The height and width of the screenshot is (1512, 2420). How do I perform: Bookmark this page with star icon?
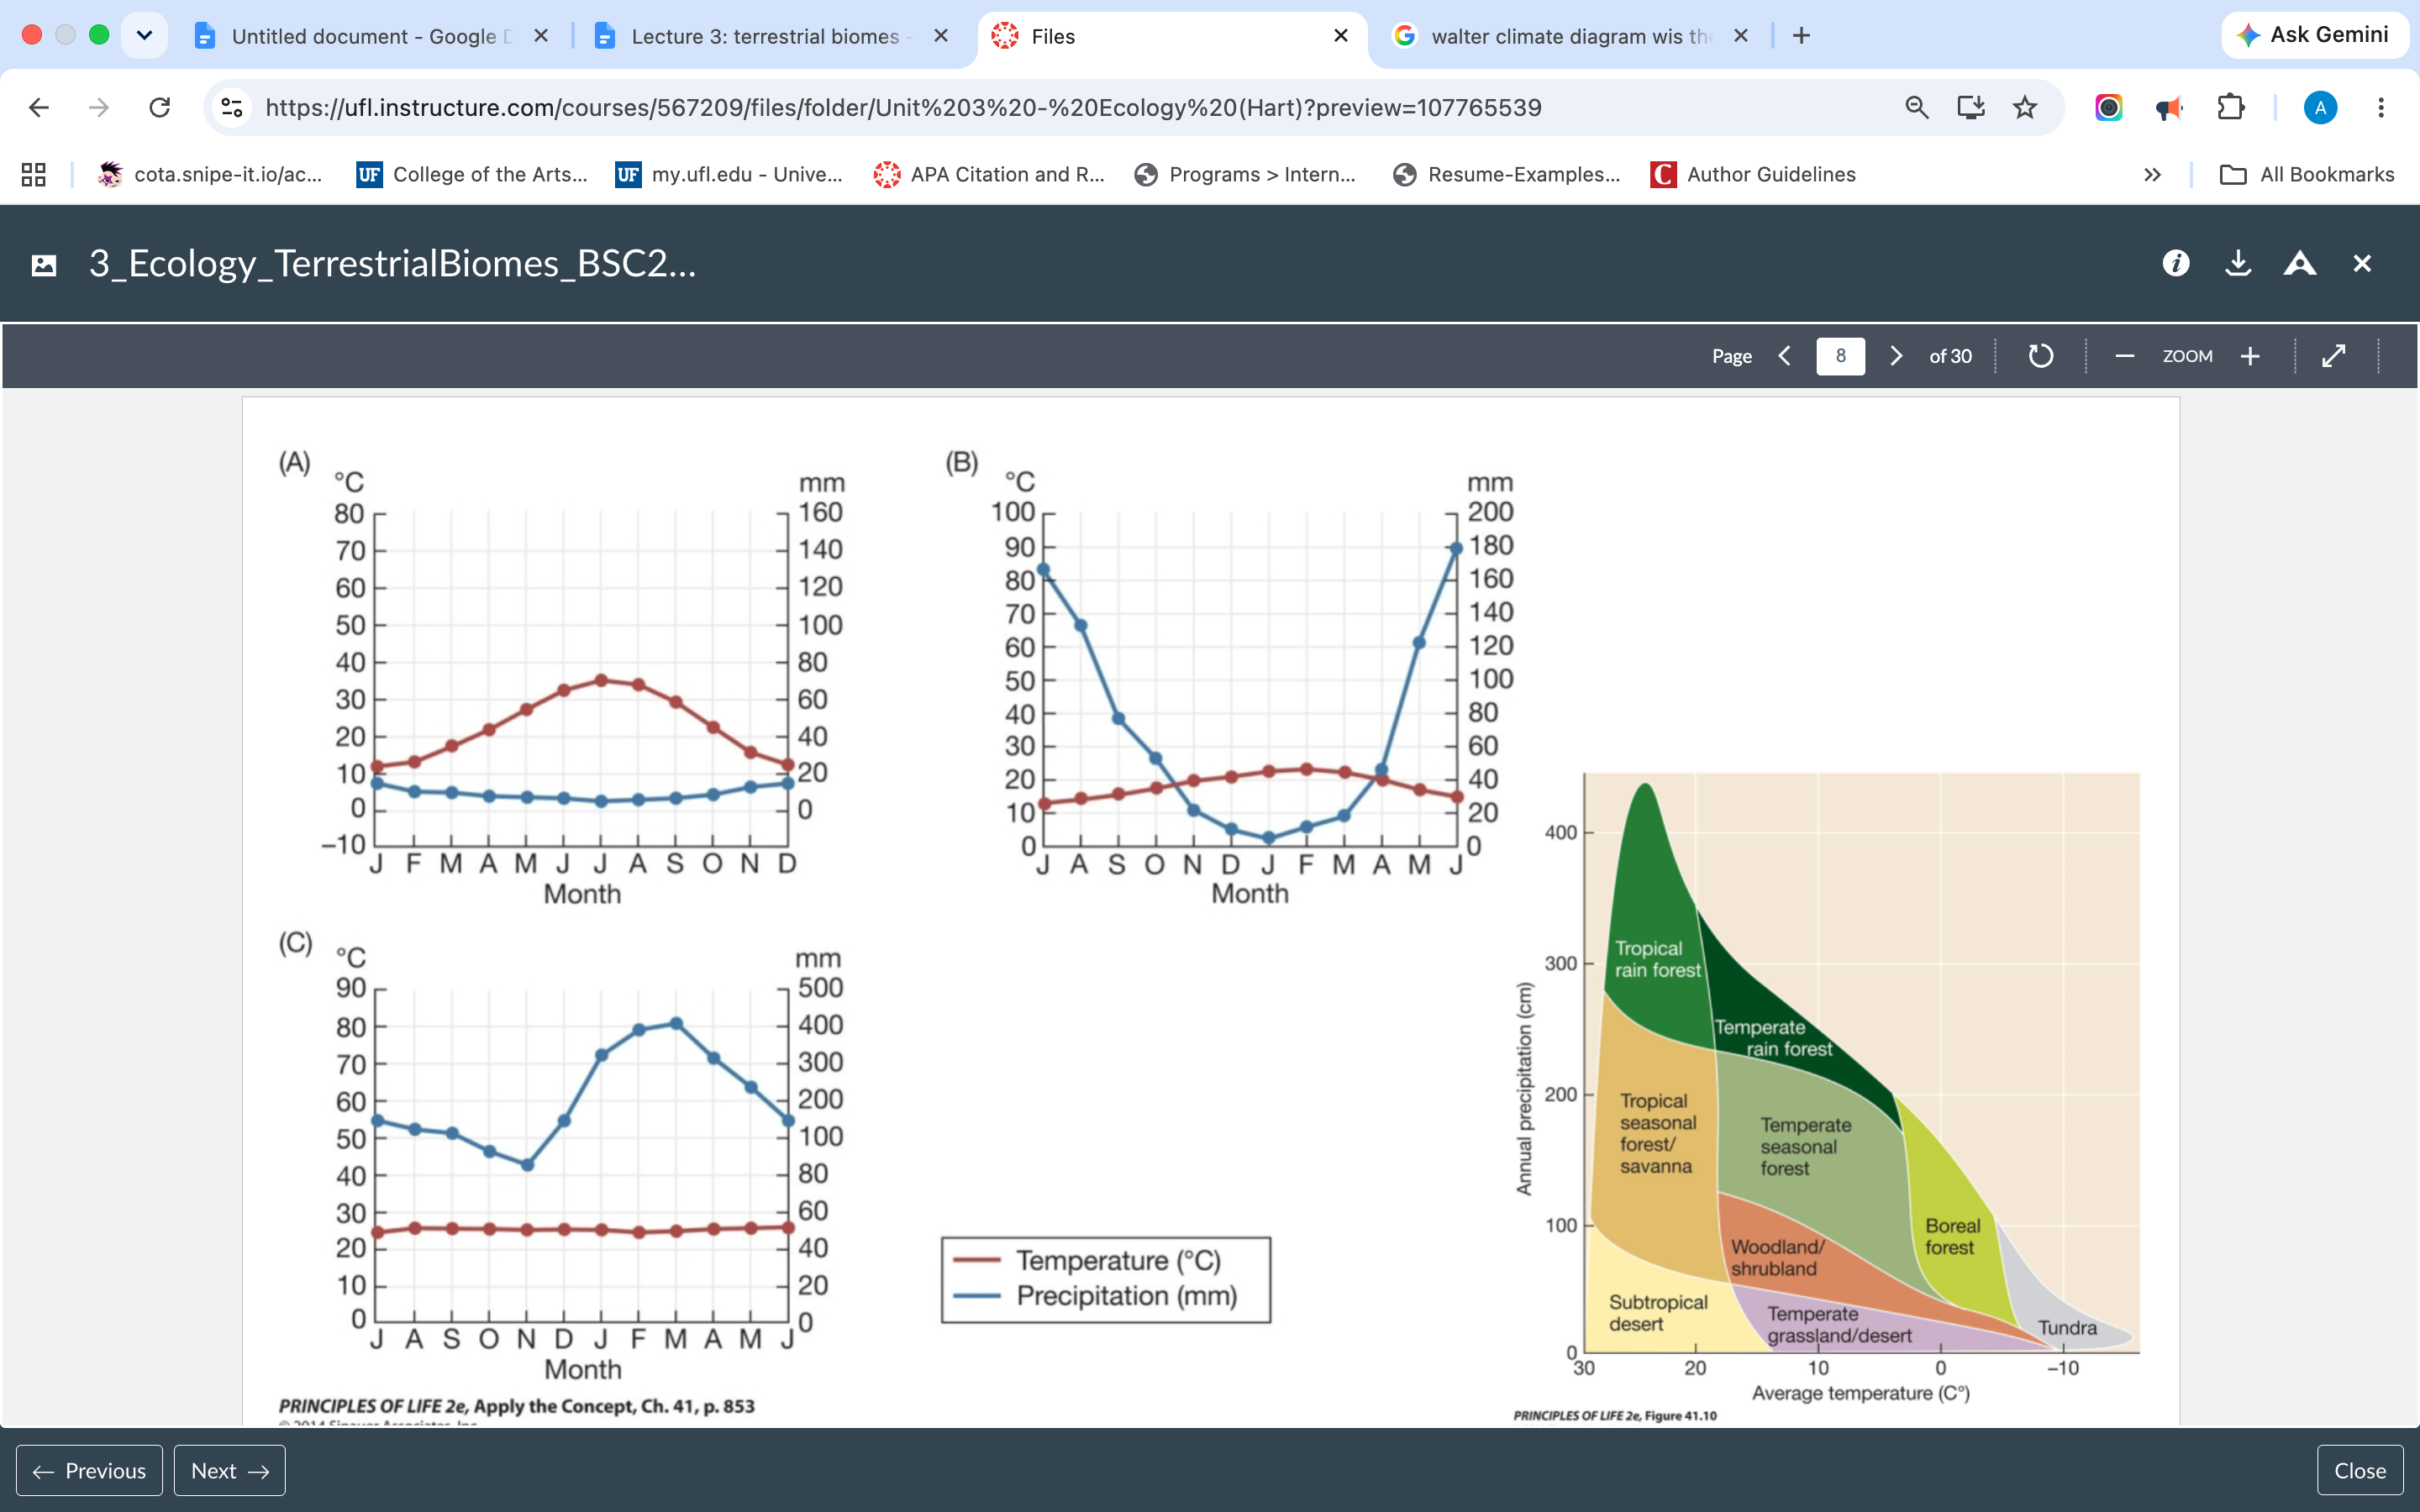[2025, 107]
